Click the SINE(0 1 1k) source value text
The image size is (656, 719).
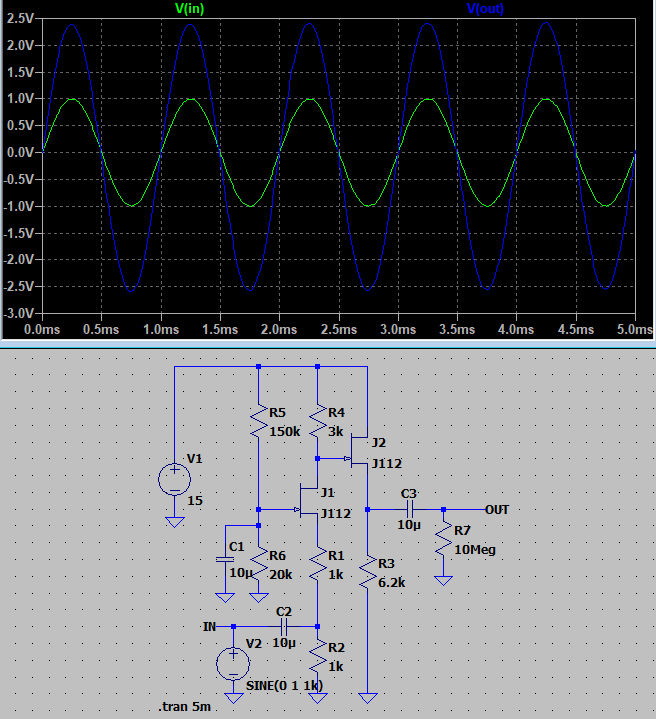pyautogui.click(x=284, y=686)
